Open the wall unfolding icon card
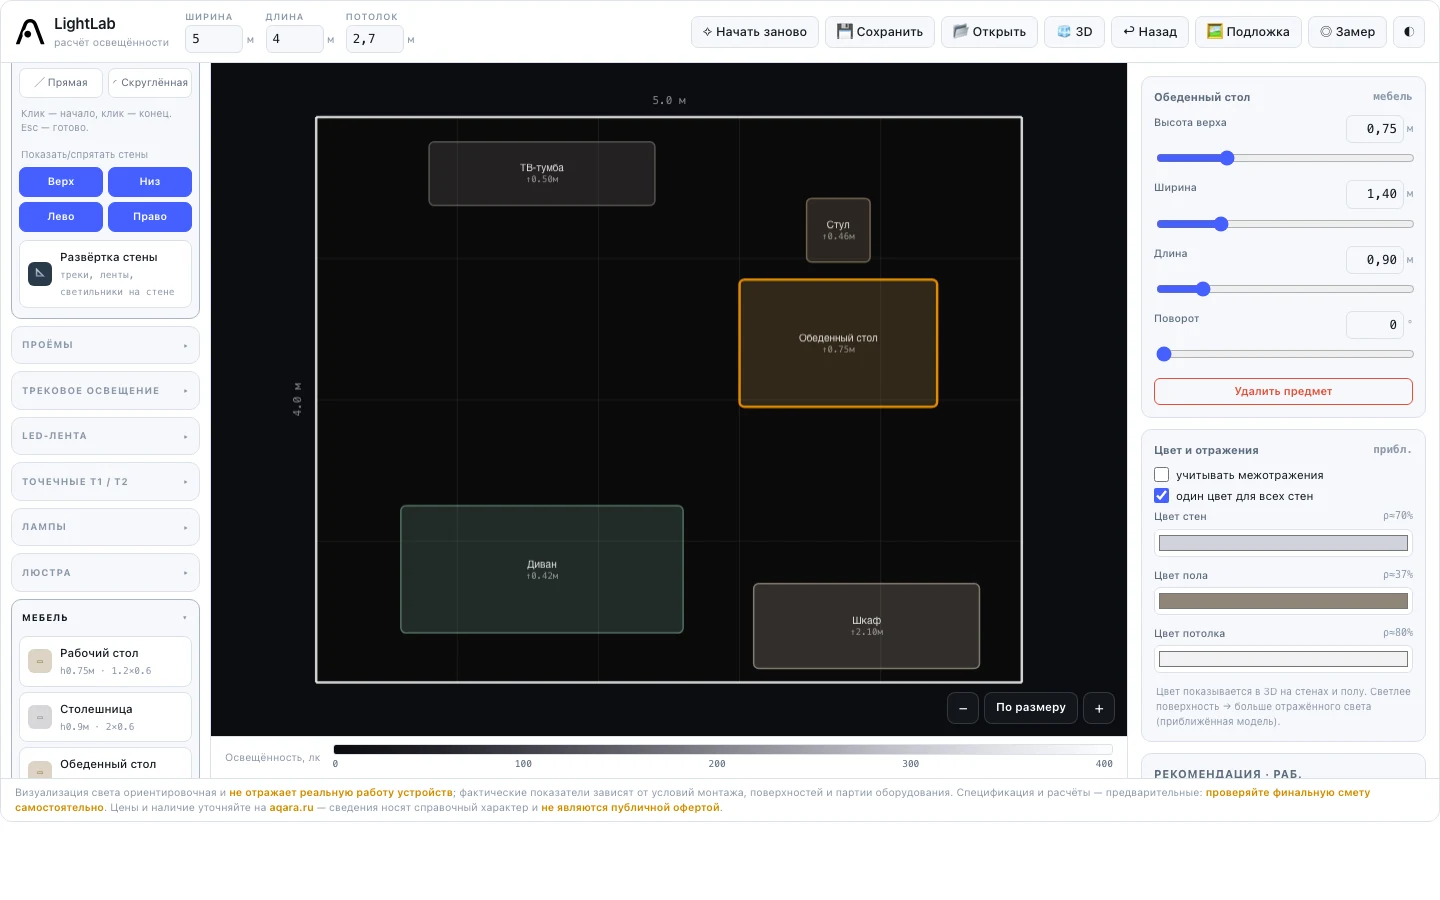 105,274
